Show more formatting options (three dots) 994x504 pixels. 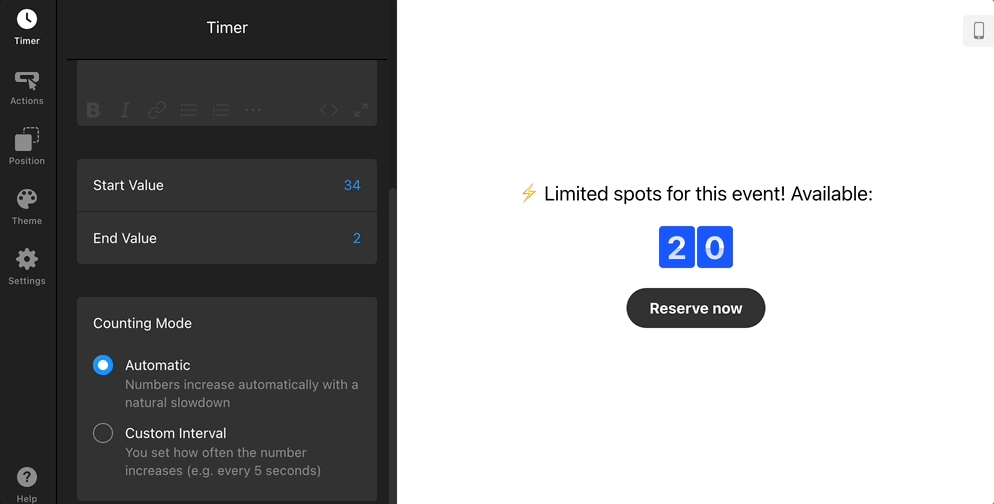pos(253,110)
